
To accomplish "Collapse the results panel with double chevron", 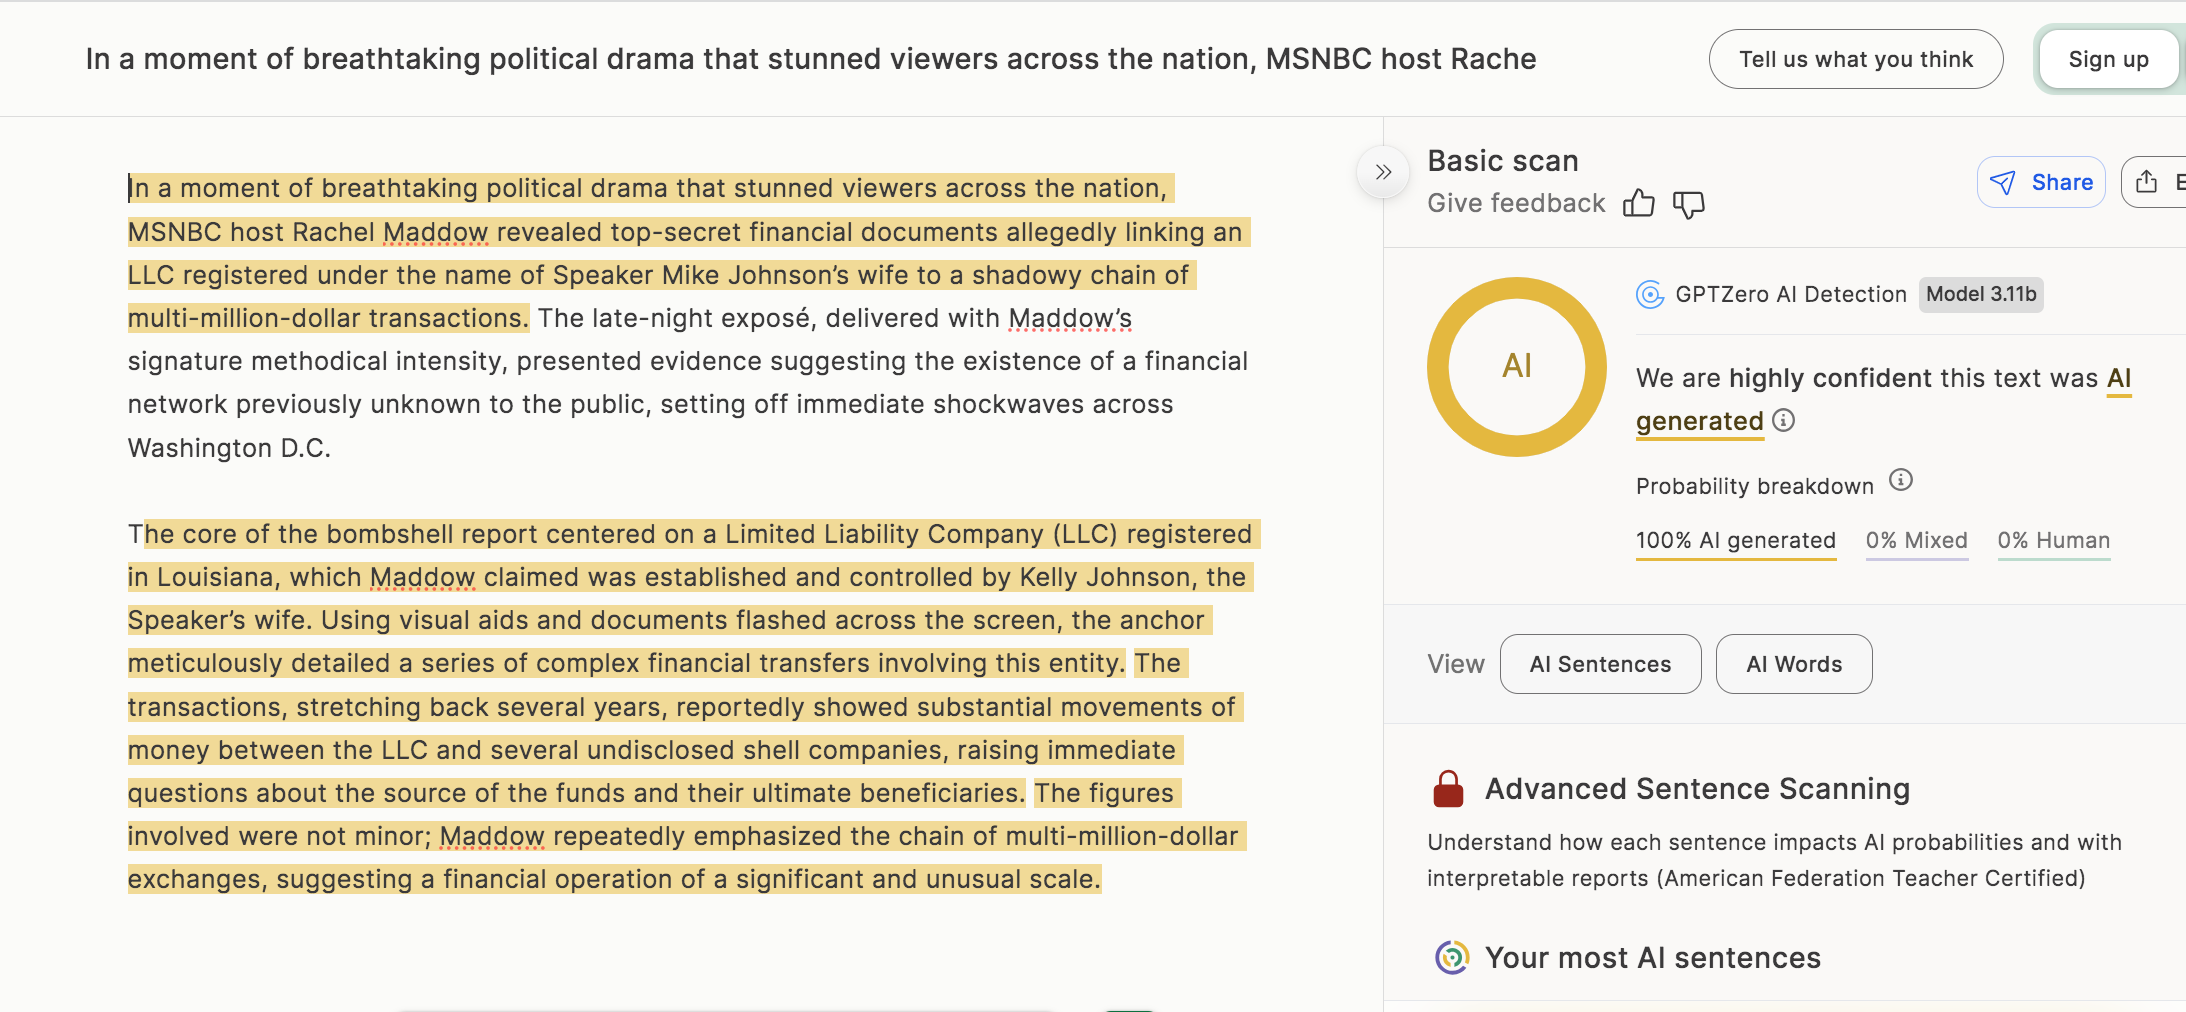I will tap(1383, 172).
